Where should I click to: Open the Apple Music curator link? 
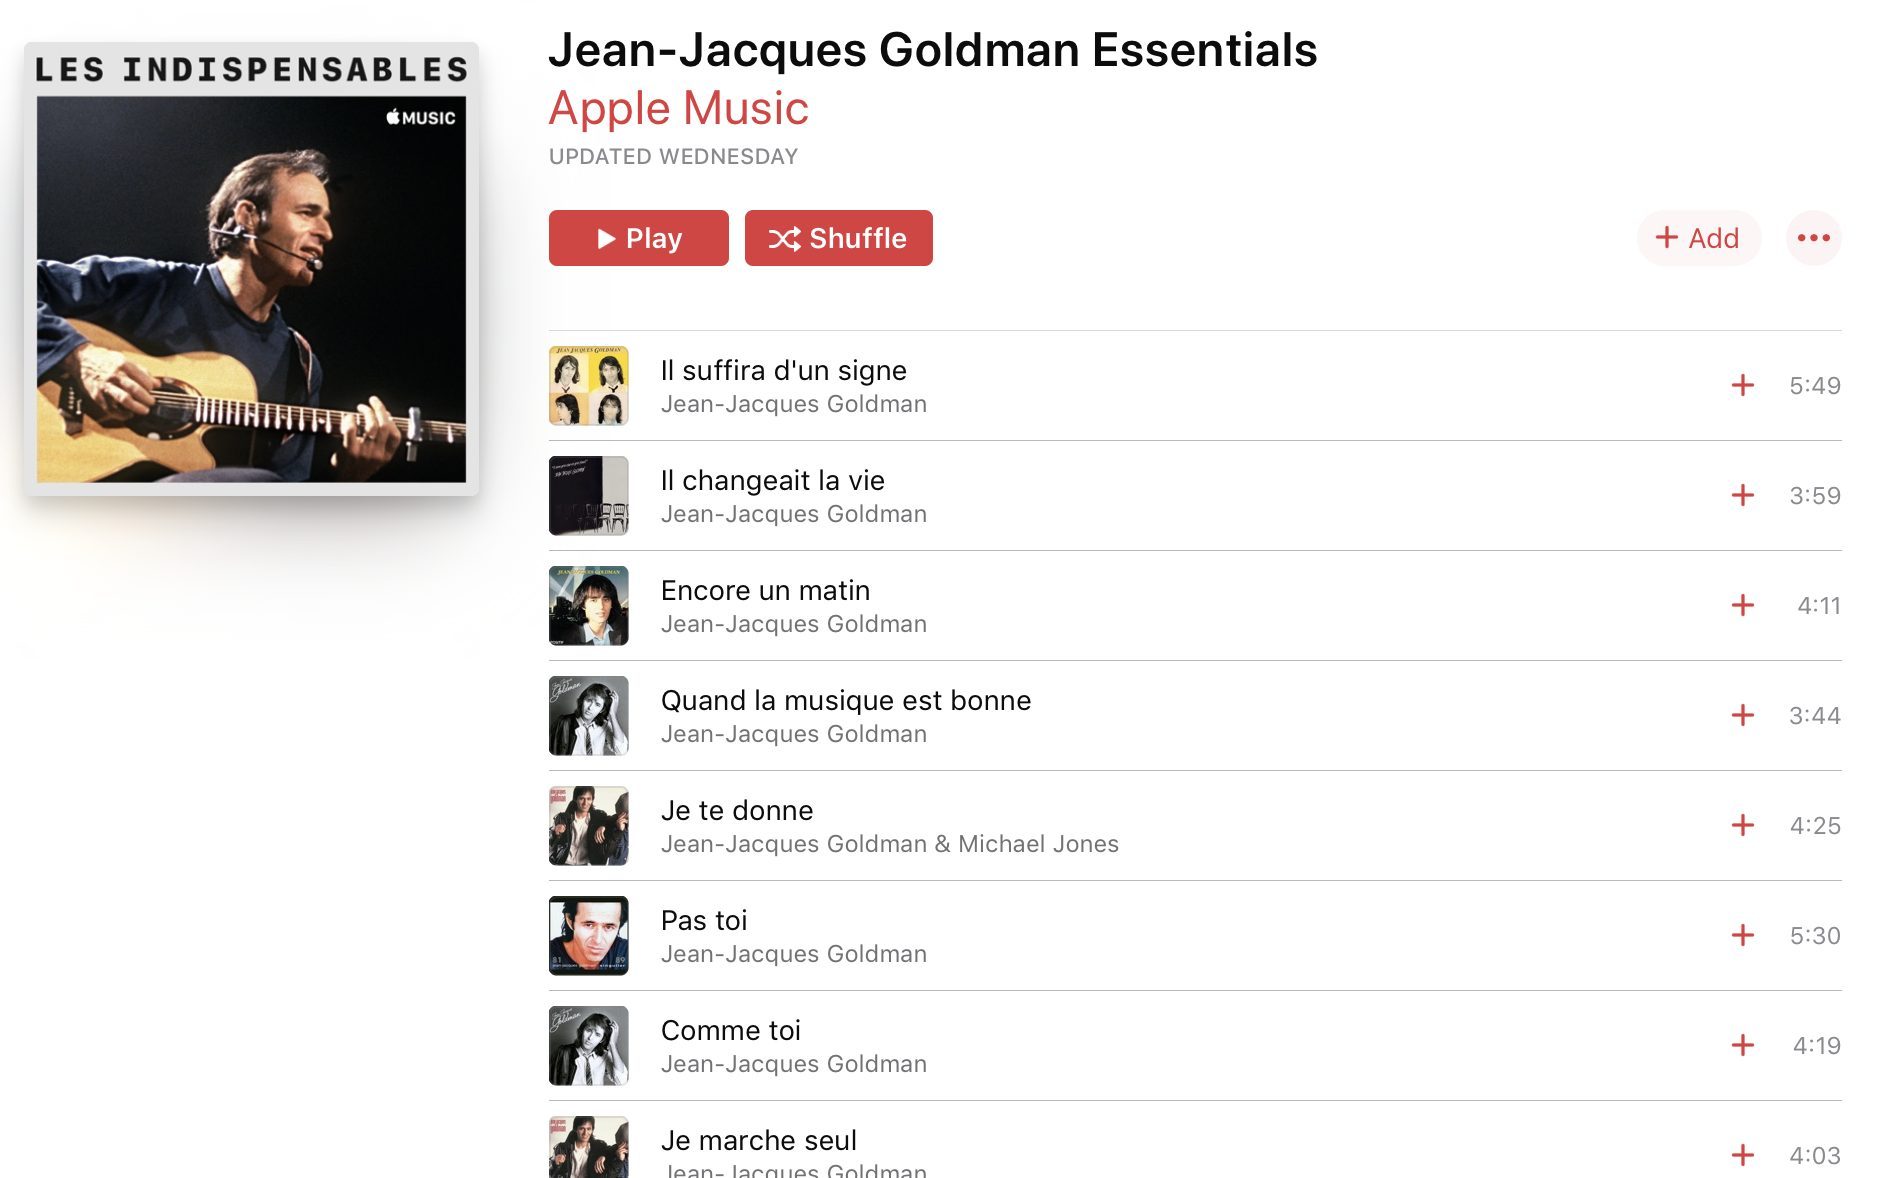[678, 108]
